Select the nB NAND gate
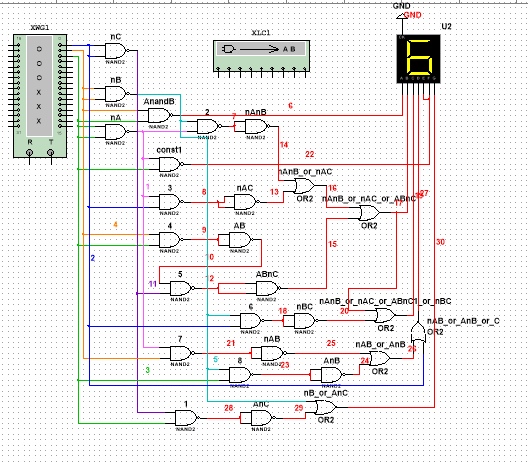Screen dimensions: 528x462 click(x=116, y=94)
